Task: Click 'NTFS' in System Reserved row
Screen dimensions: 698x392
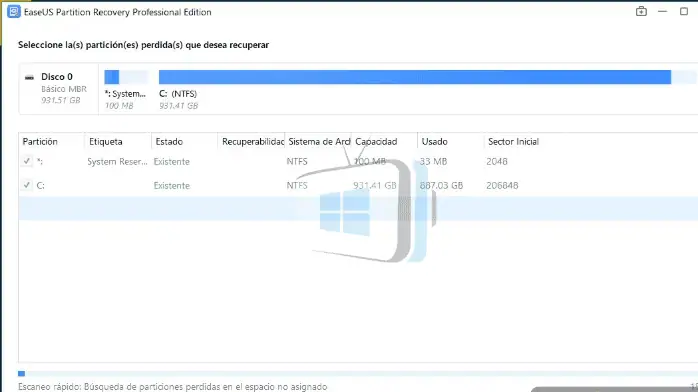Action: coord(297,162)
